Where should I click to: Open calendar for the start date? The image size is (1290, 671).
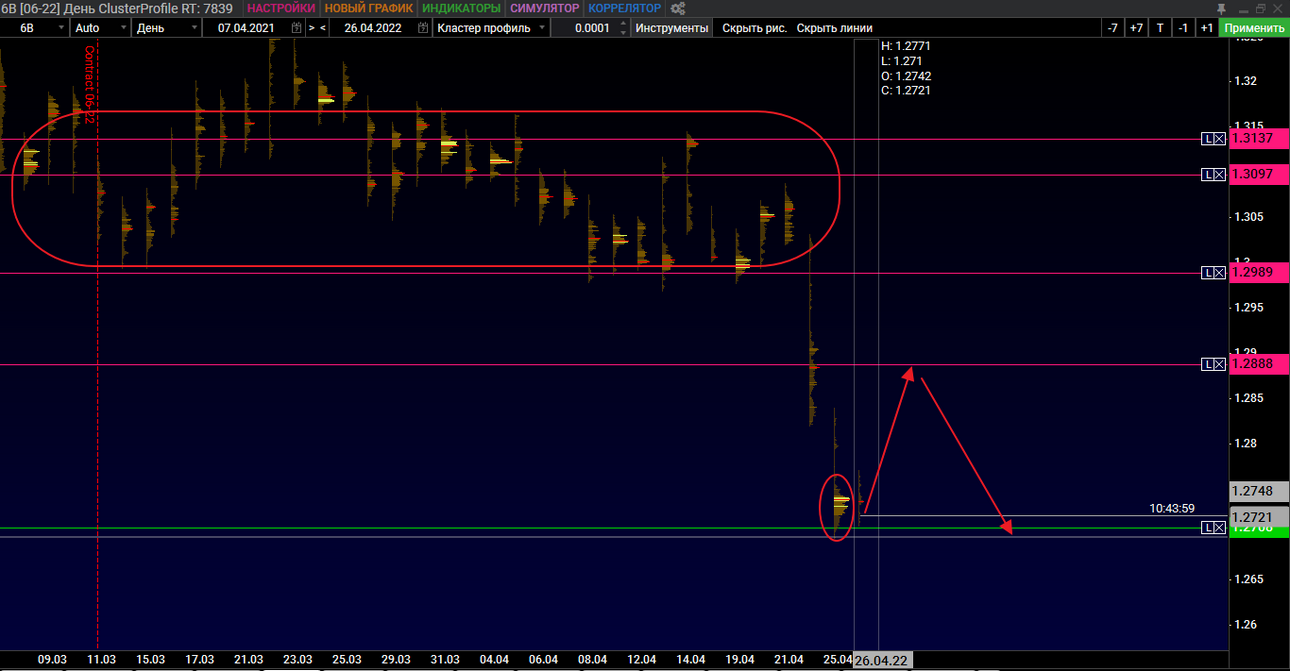296,28
